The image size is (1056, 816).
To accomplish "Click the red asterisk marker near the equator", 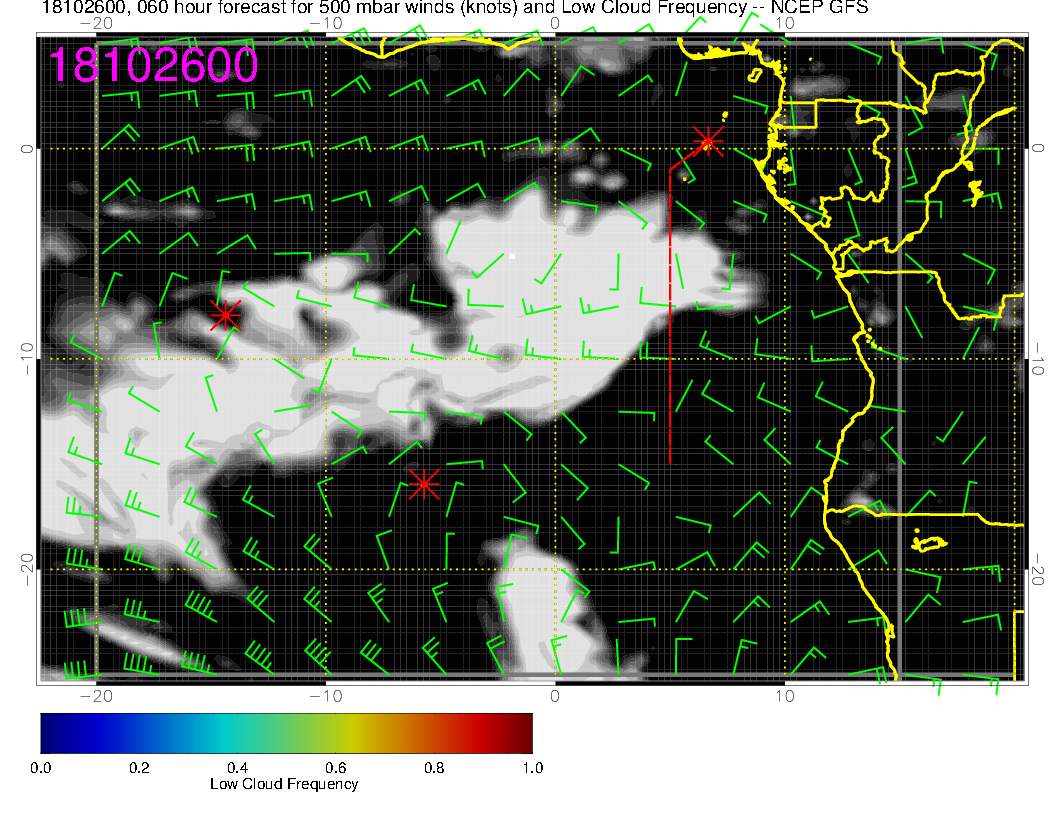I will coord(708,140).
